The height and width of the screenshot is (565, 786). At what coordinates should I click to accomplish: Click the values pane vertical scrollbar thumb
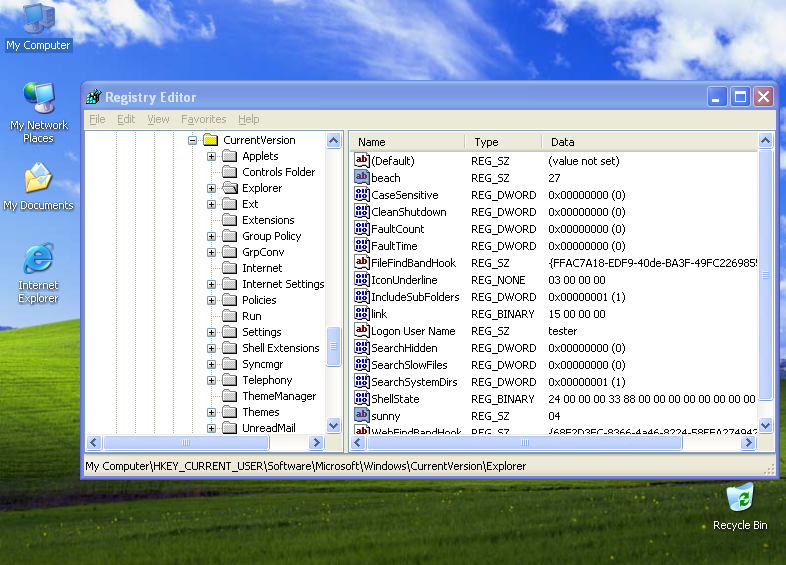[x=765, y=275]
